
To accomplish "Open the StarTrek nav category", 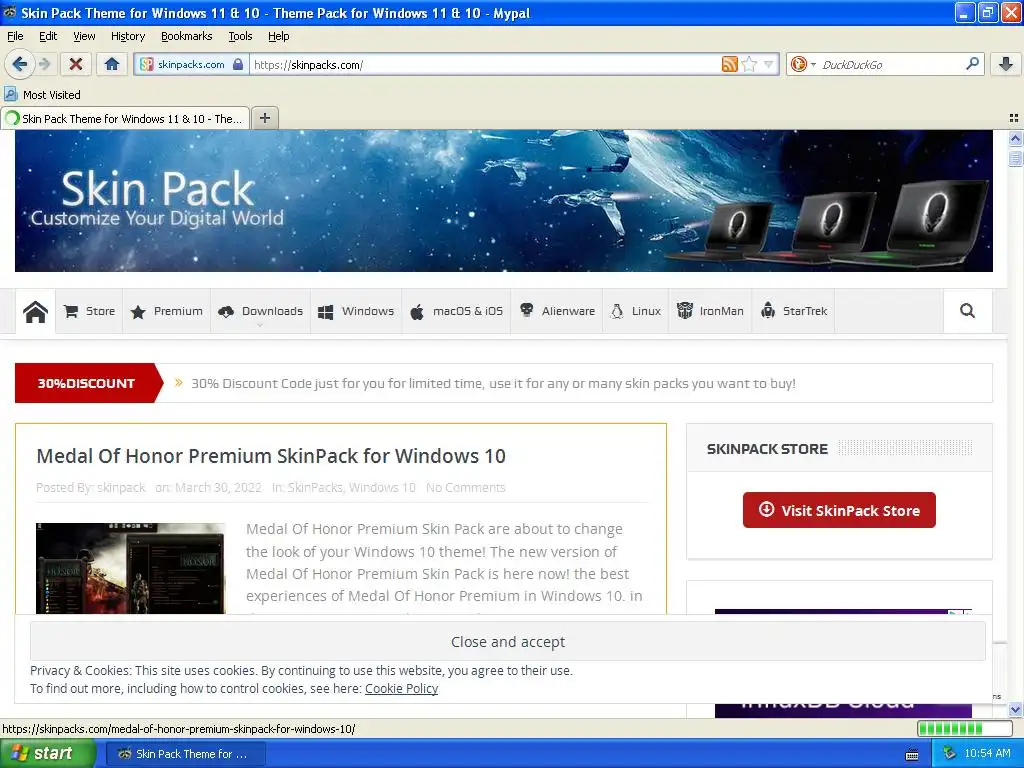I will point(793,312).
